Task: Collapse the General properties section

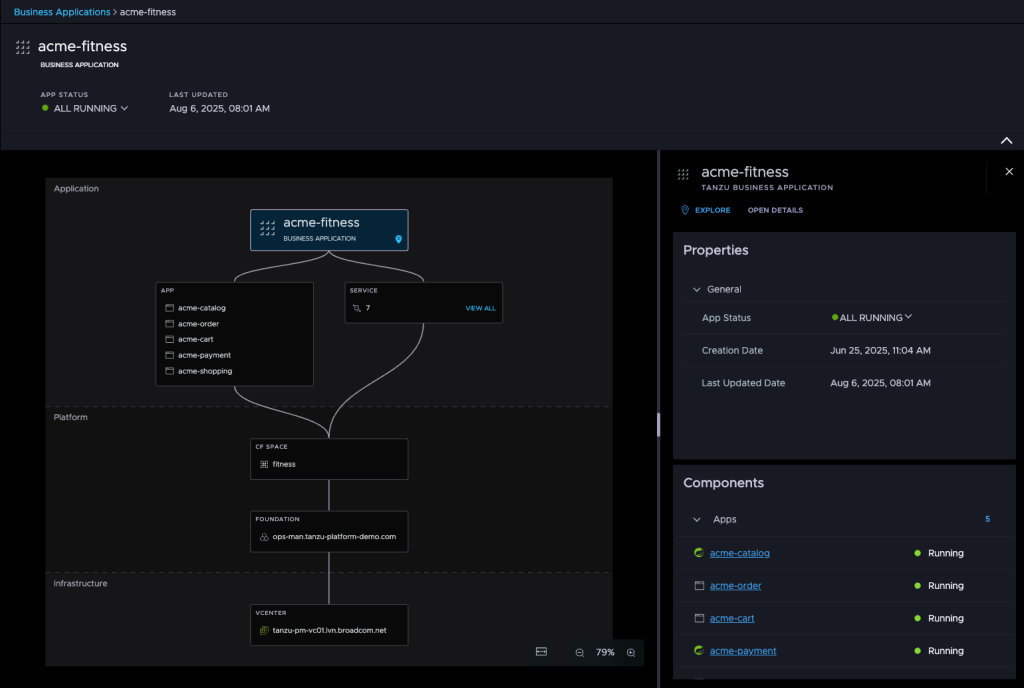Action: [696, 289]
